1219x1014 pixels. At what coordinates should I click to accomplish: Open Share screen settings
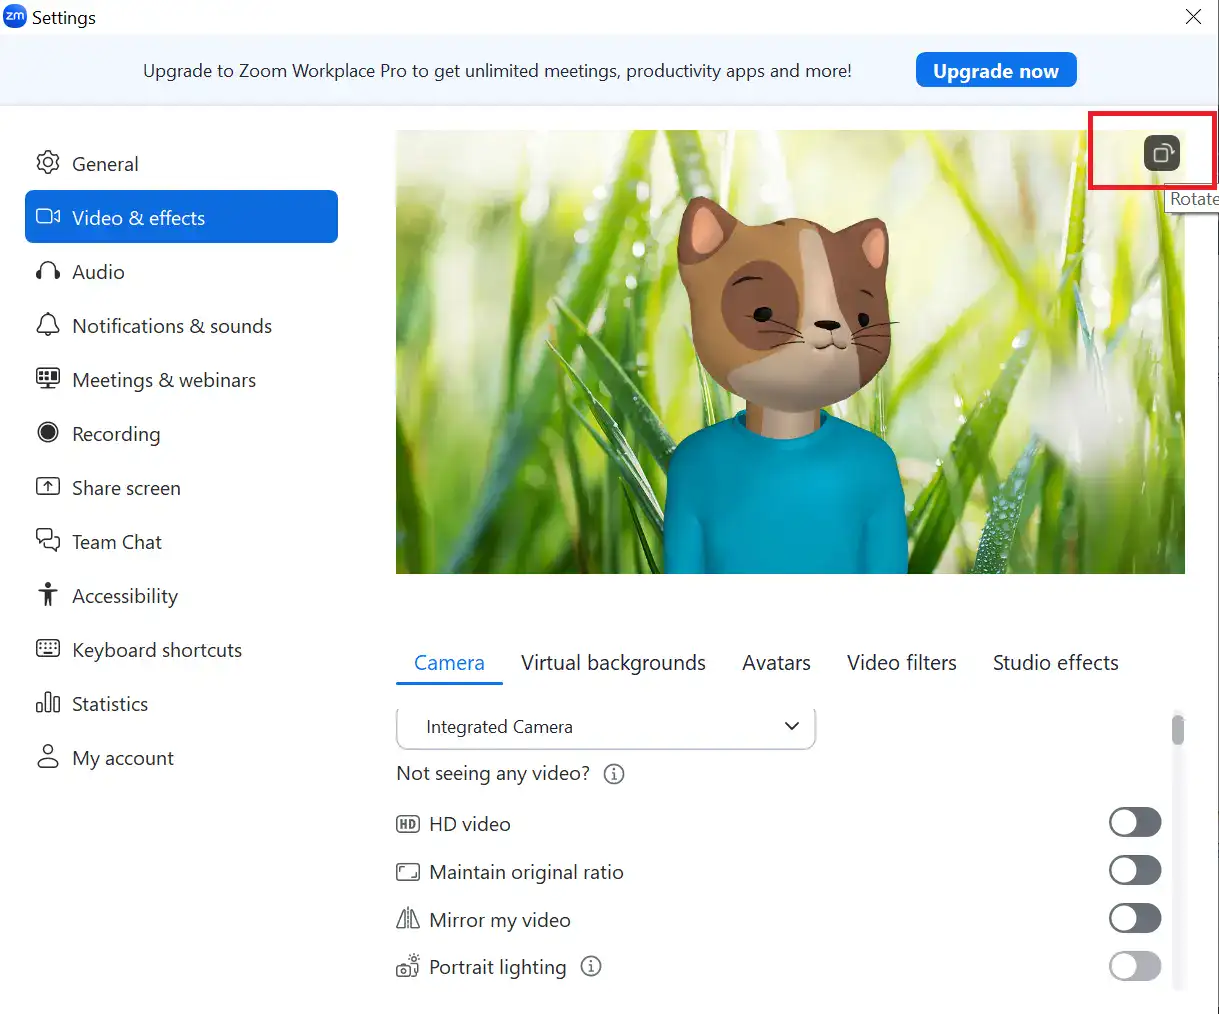click(x=181, y=487)
